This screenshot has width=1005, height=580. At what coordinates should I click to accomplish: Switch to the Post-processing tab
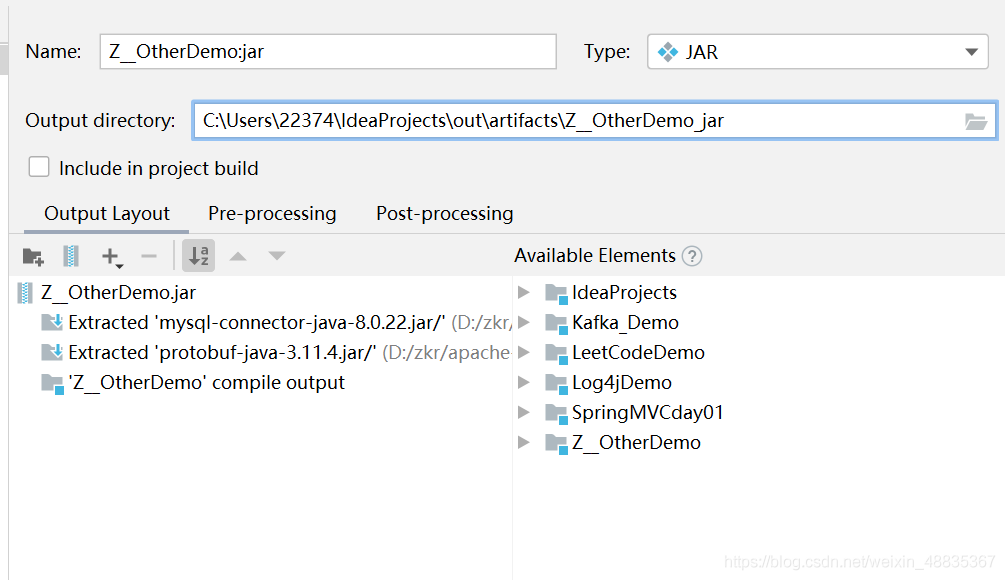[x=444, y=213]
